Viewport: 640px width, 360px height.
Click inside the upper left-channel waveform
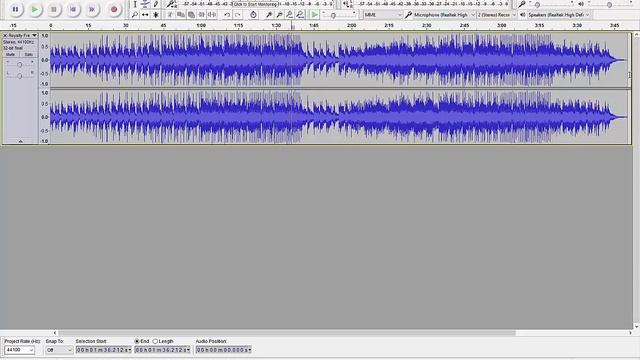[x=339, y=60]
